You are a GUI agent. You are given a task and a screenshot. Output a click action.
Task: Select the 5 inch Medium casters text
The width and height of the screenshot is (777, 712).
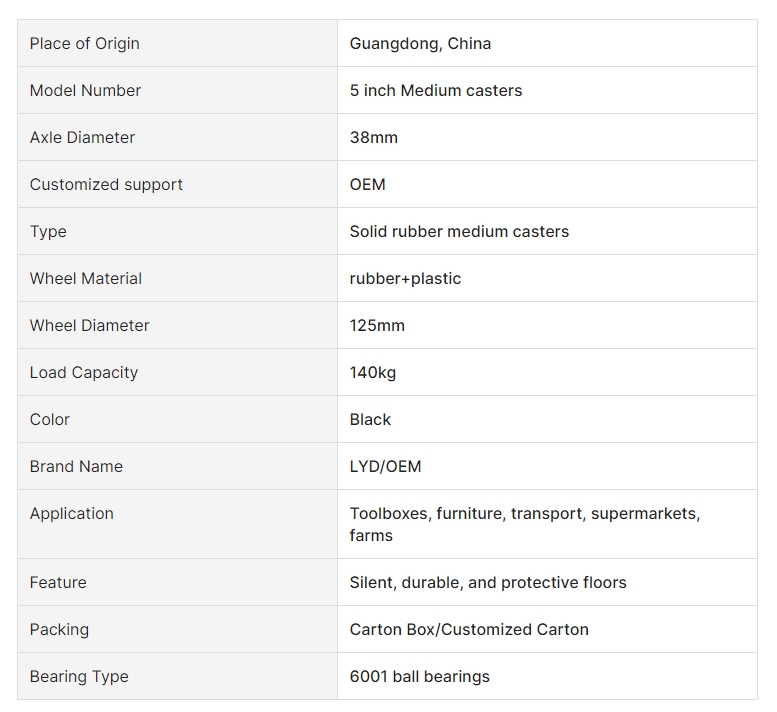(x=436, y=91)
